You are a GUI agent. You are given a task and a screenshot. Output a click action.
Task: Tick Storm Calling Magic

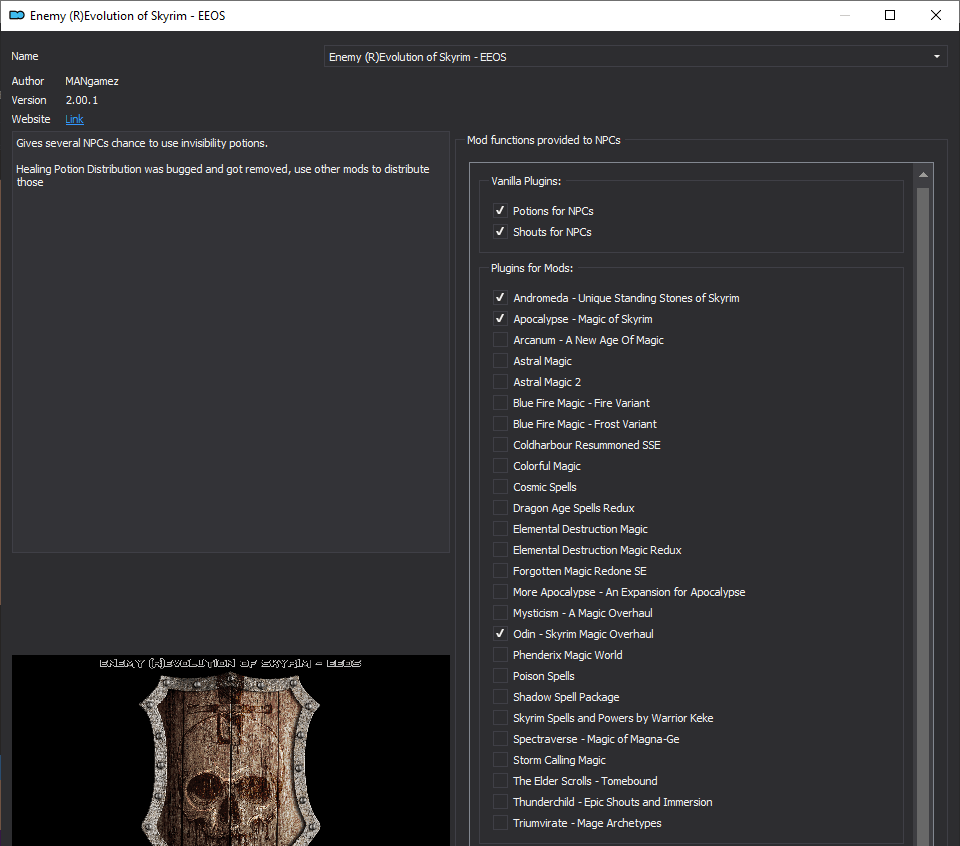pyautogui.click(x=500, y=760)
